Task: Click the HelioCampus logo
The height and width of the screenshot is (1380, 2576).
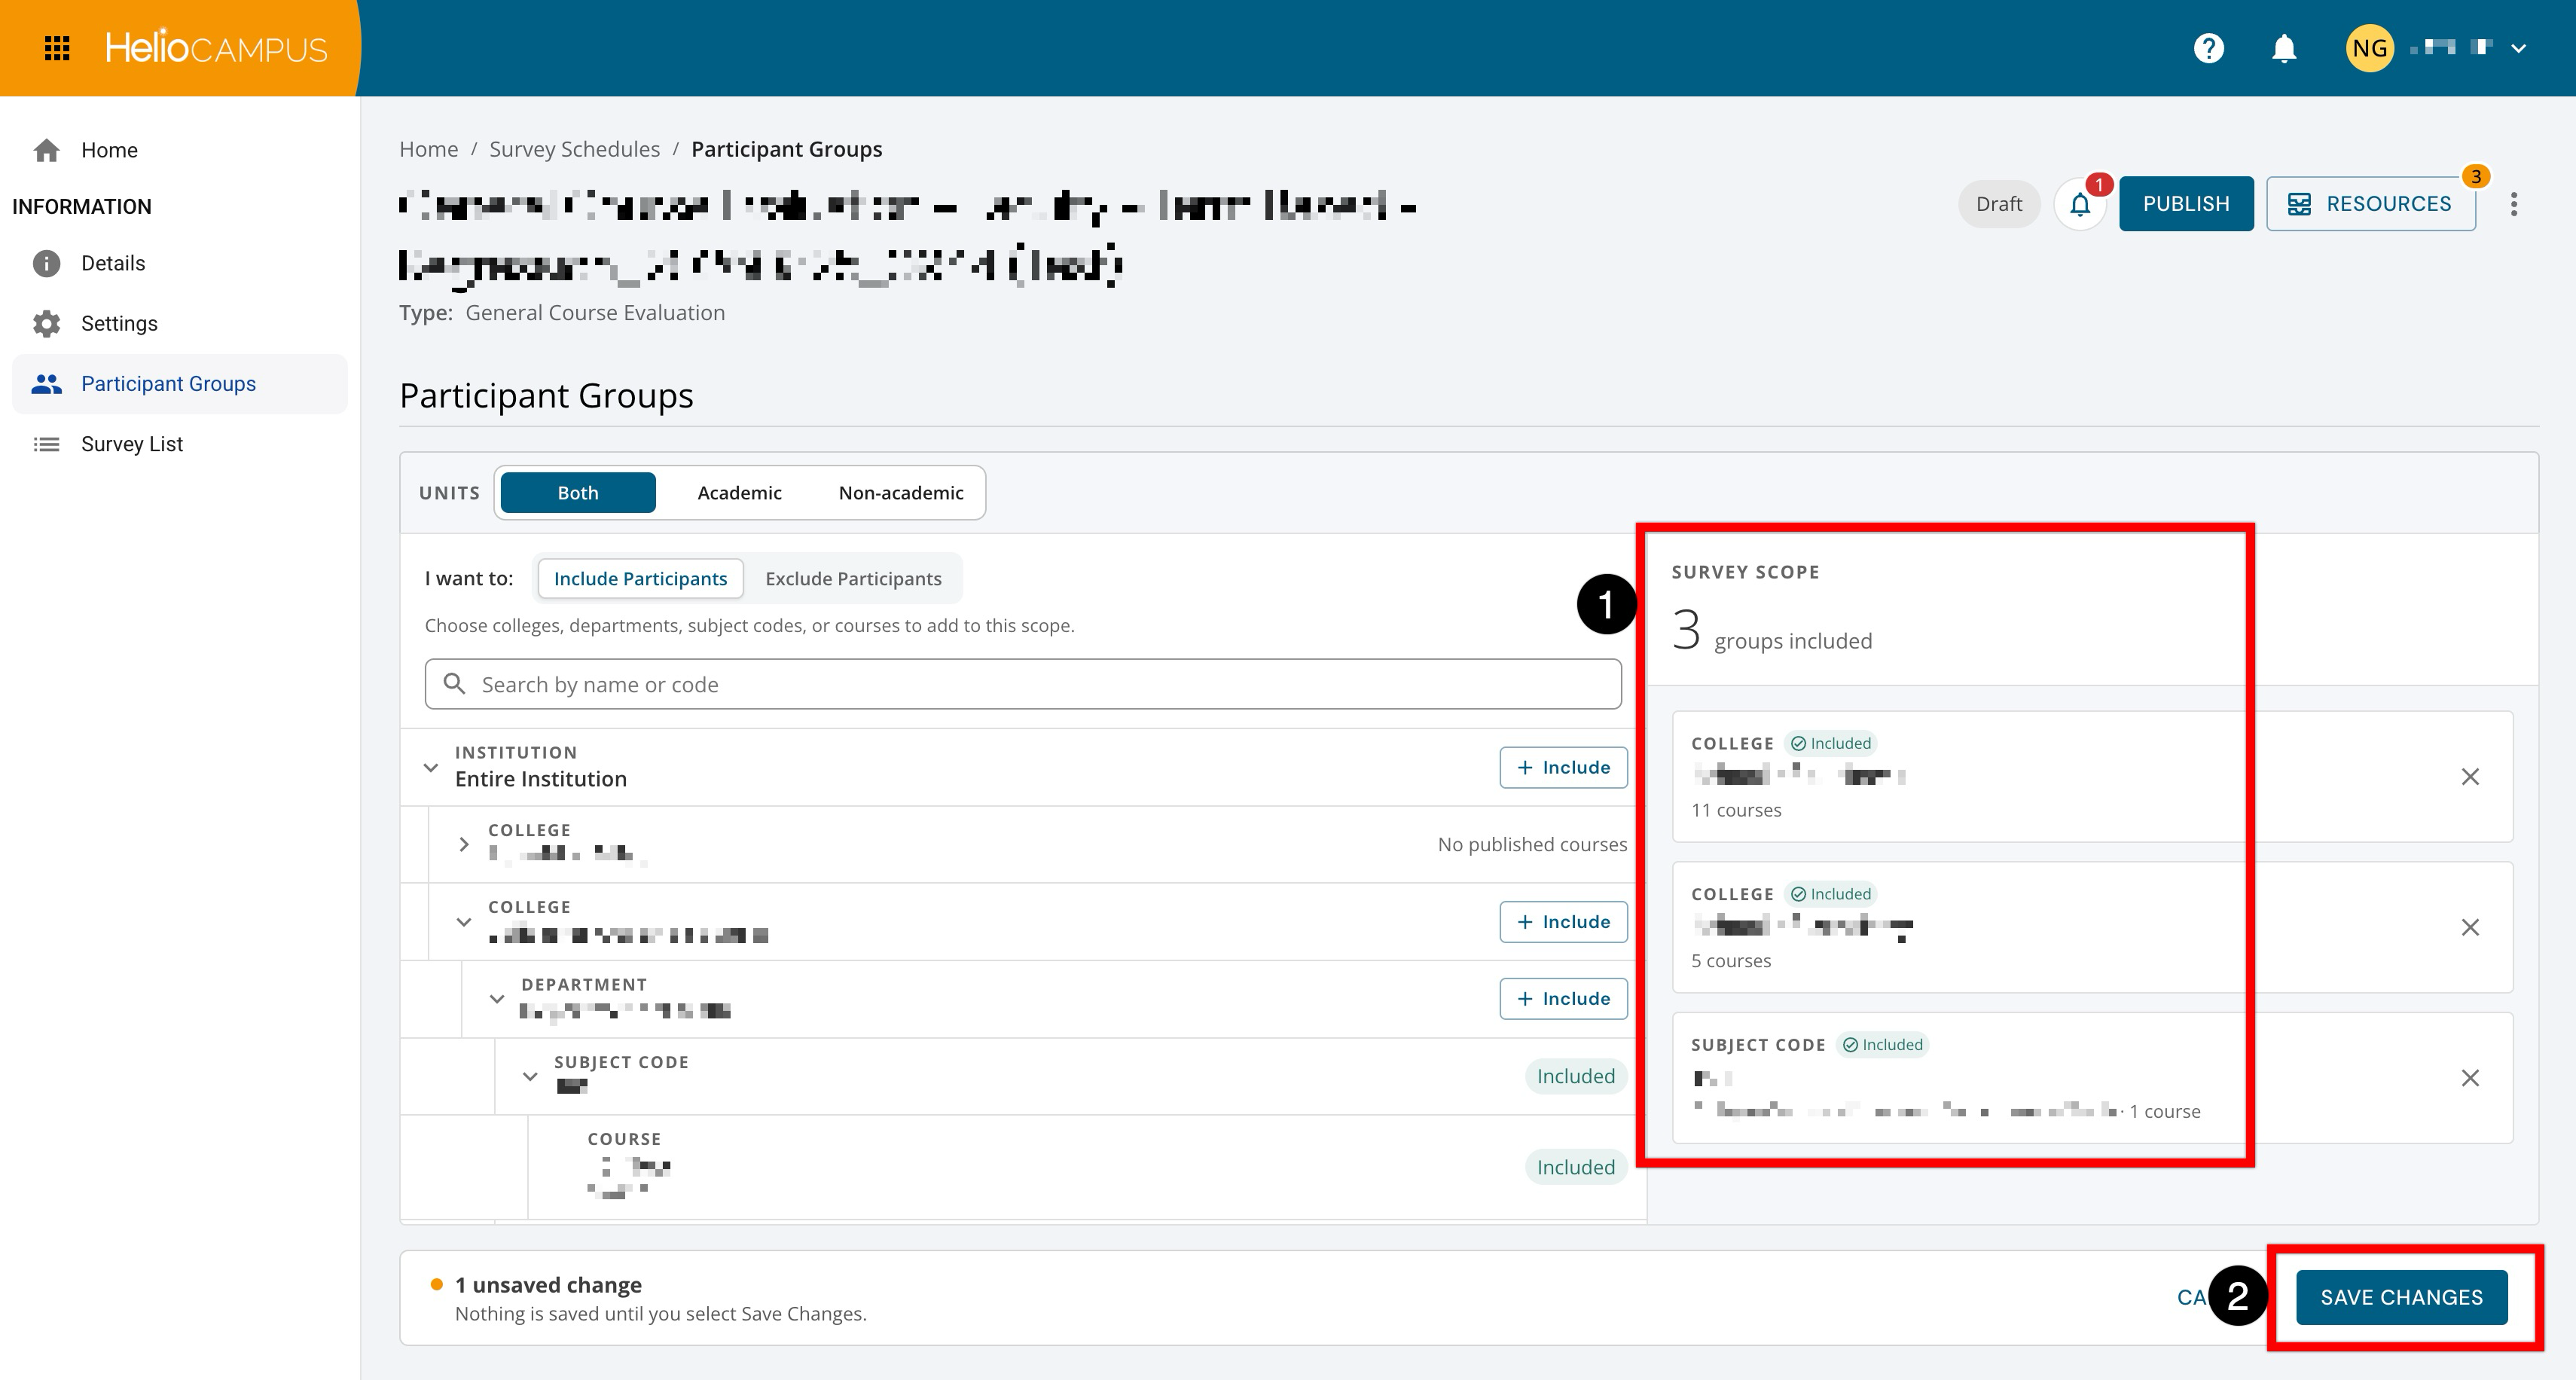Action: click(216, 48)
